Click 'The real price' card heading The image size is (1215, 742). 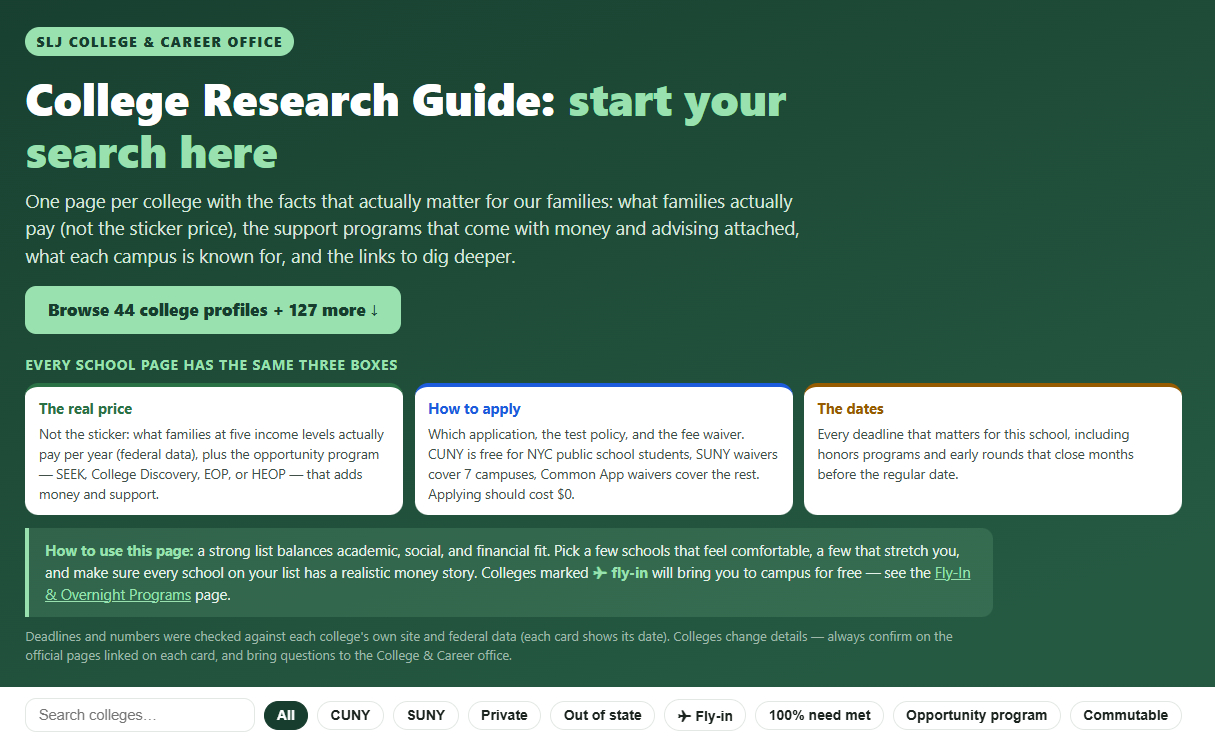click(x=85, y=409)
